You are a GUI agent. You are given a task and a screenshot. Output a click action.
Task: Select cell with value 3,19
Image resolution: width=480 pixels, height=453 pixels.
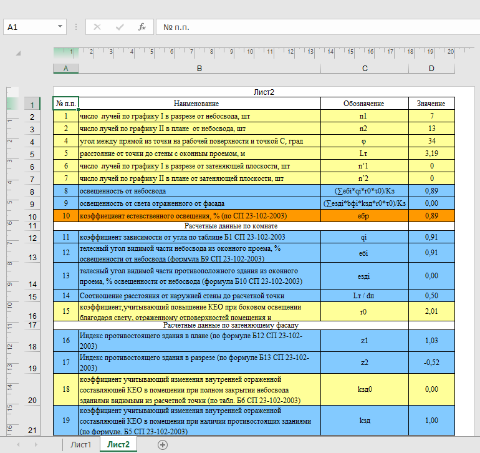point(431,153)
